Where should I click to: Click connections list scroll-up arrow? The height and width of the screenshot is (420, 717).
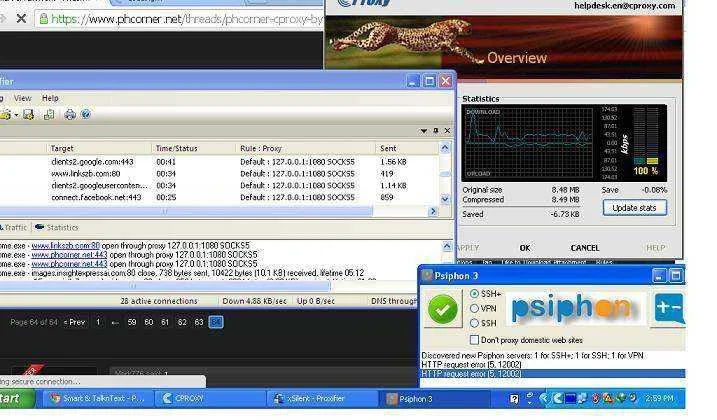pyautogui.click(x=445, y=148)
